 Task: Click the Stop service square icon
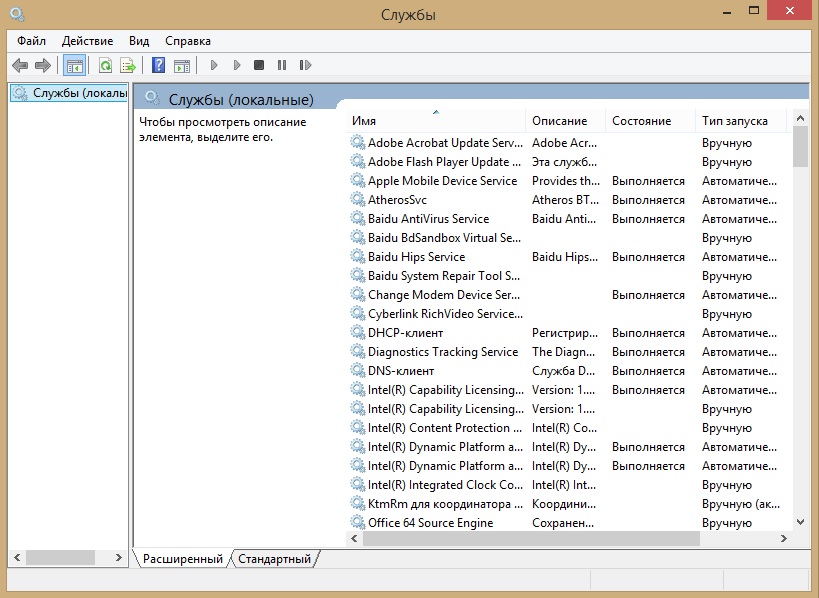pos(259,65)
